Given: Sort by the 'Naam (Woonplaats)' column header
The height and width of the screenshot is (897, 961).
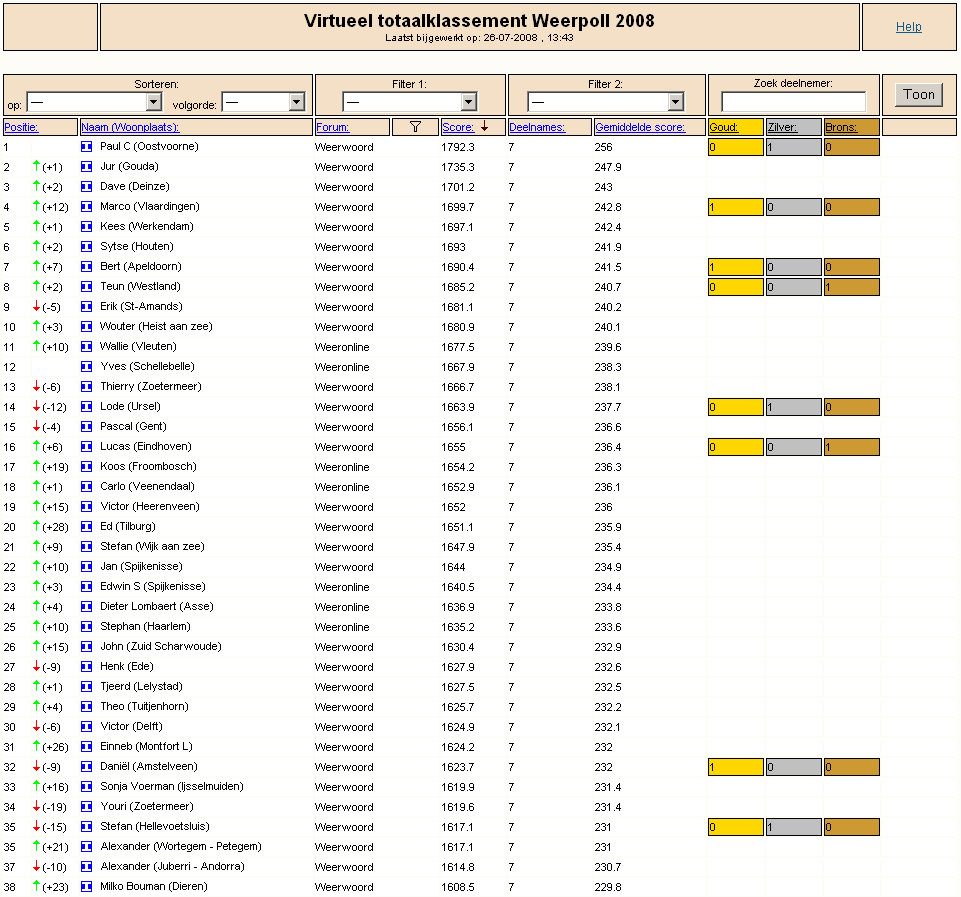Looking at the screenshot, I should pos(130,127).
